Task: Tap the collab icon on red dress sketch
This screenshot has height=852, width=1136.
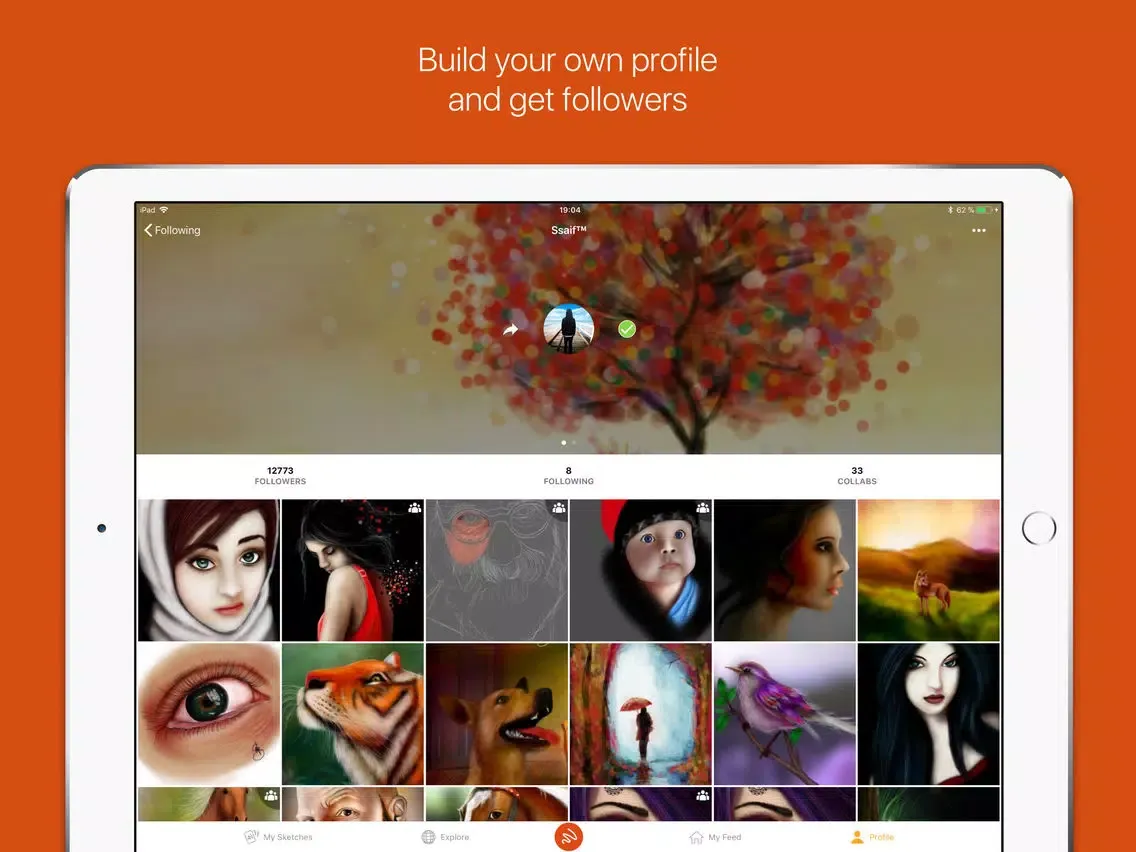Action: click(414, 508)
